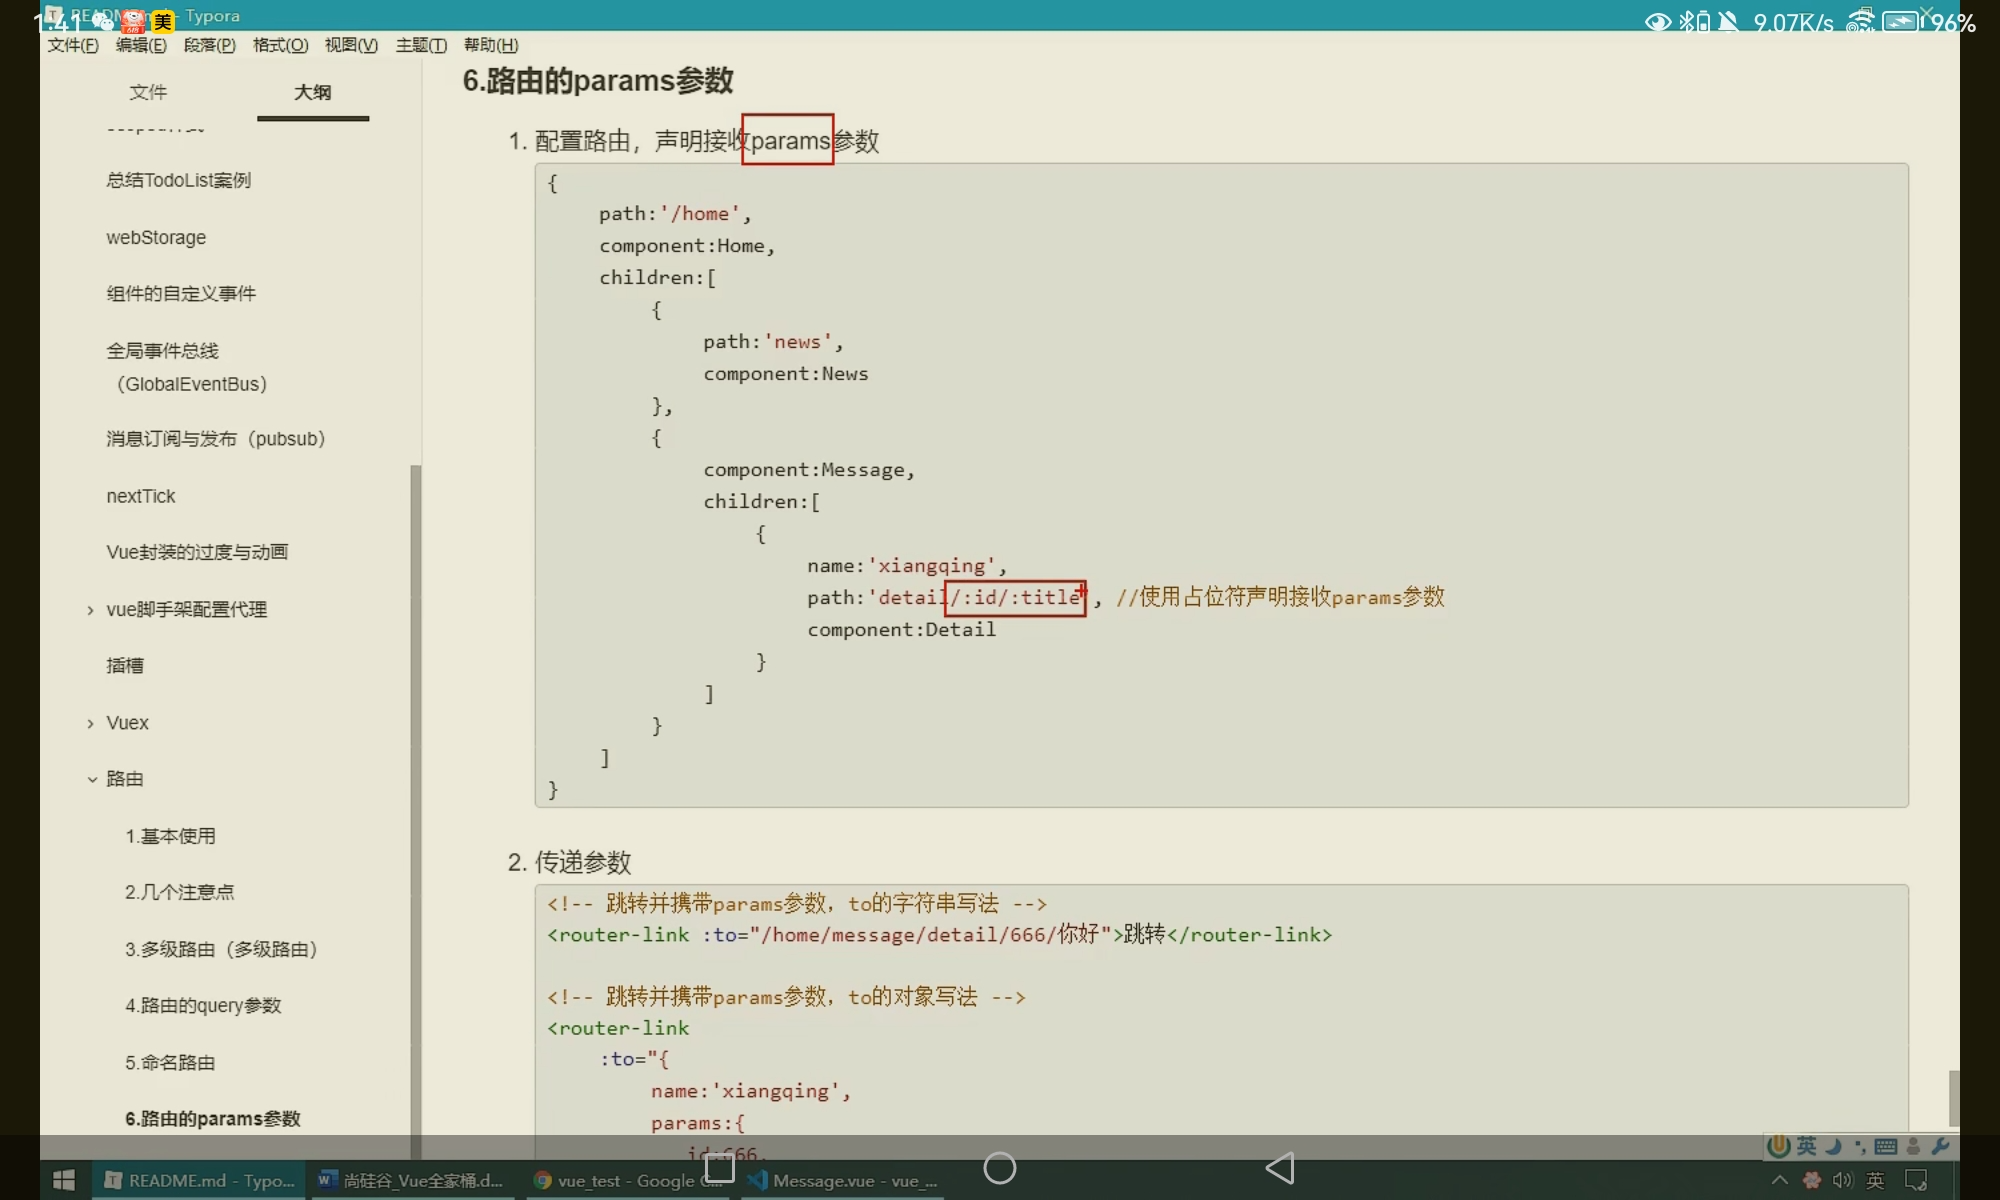Image resolution: width=2000 pixels, height=1200 pixels.
Task: Show hidden tray icons chevron
Action: click(1780, 1181)
